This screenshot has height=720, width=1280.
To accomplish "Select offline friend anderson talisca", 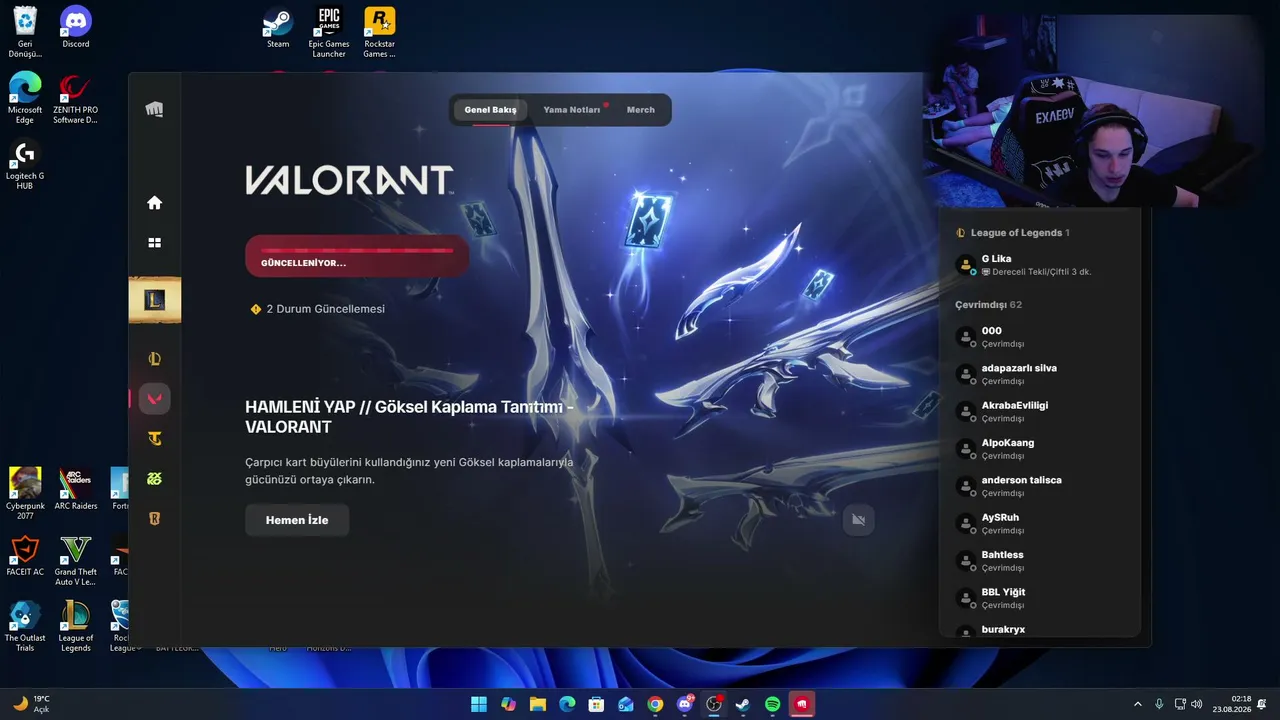I will pyautogui.click(x=1040, y=486).
